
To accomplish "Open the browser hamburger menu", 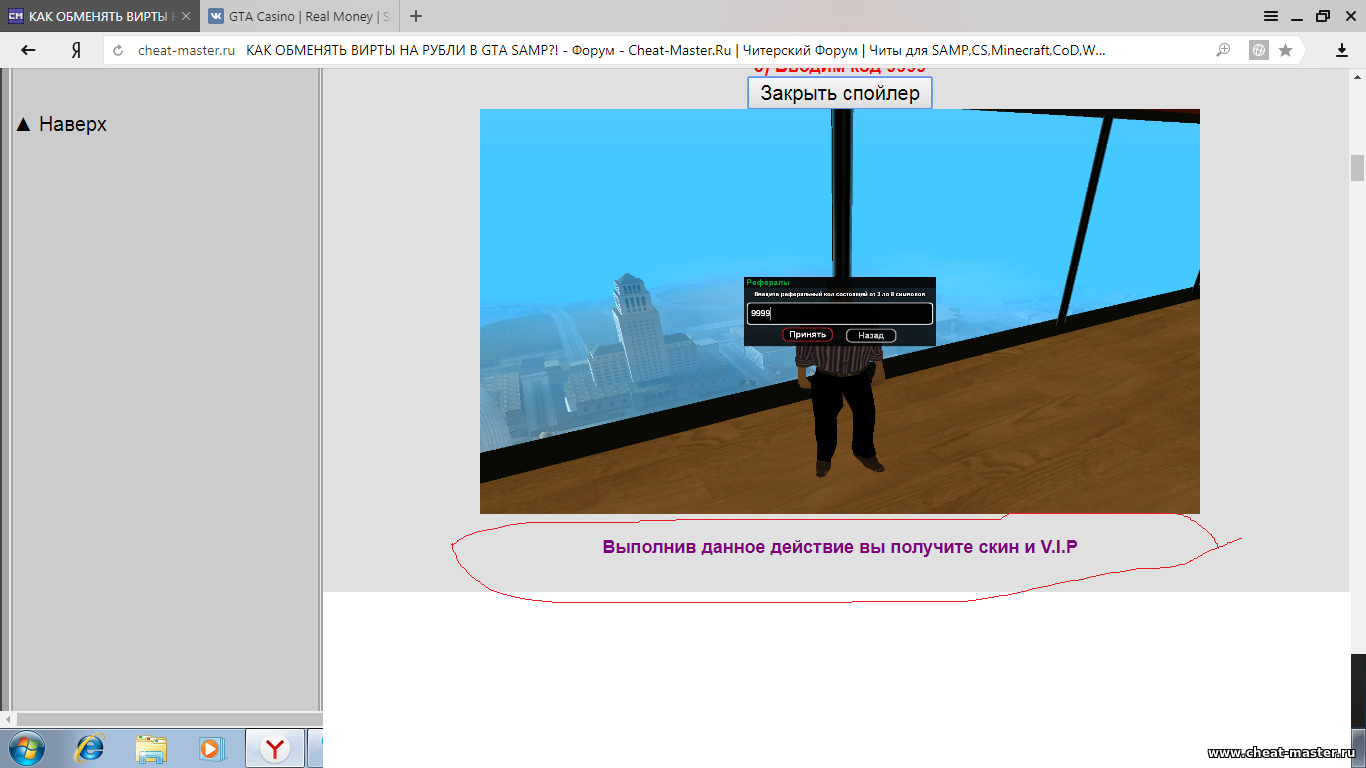I will [x=1271, y=16].
